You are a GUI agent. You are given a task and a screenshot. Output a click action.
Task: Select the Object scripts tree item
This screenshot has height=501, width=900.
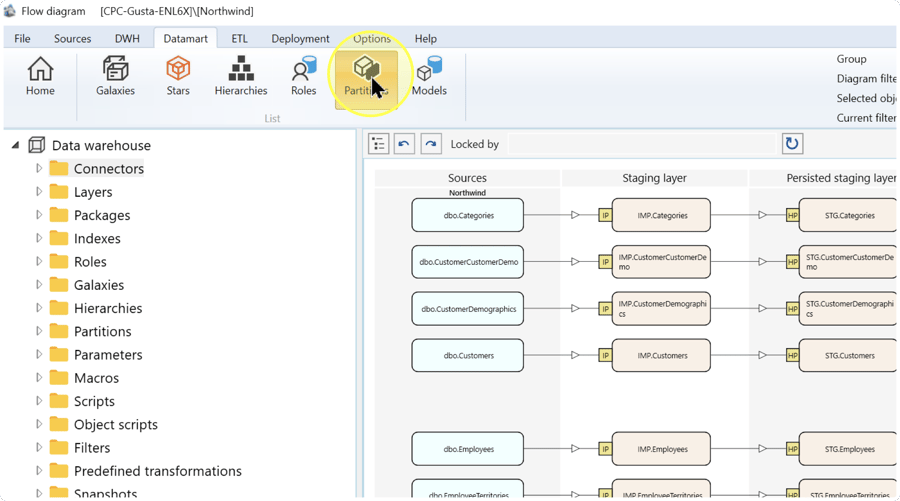point(115,424)
